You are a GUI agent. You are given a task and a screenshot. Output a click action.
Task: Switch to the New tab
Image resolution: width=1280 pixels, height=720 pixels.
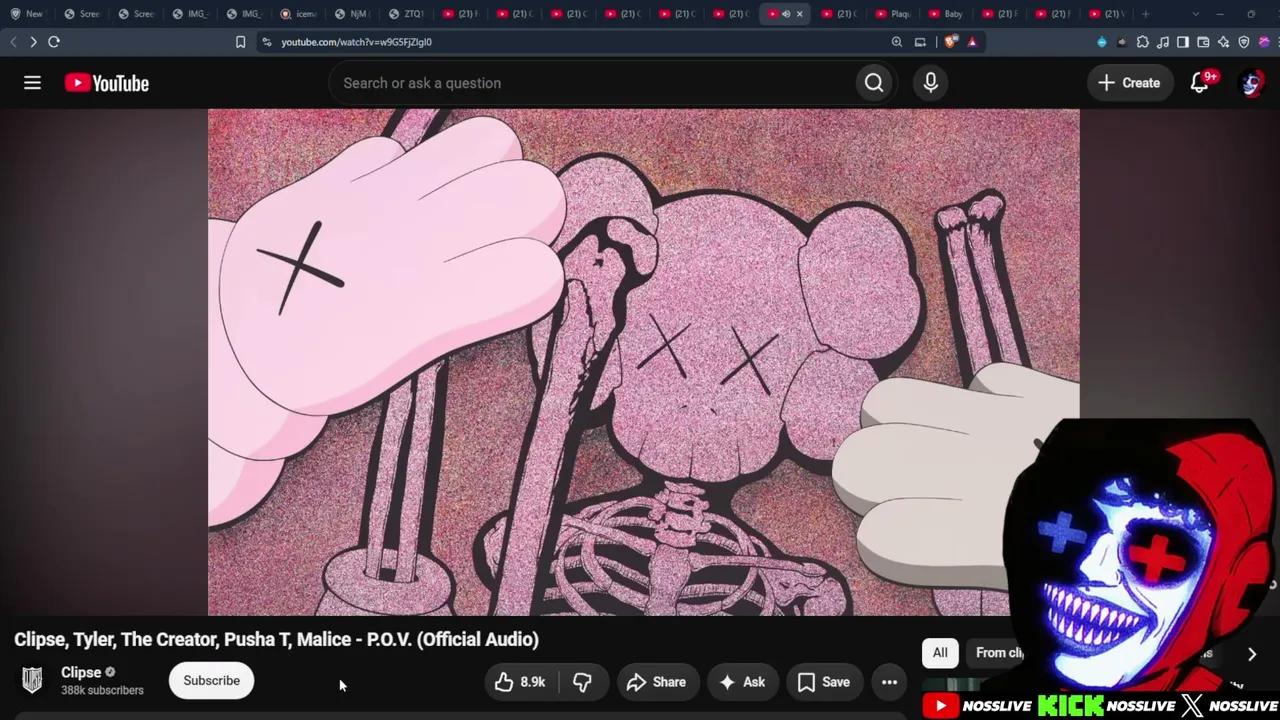pyautogui.click(x=27, y=14)
